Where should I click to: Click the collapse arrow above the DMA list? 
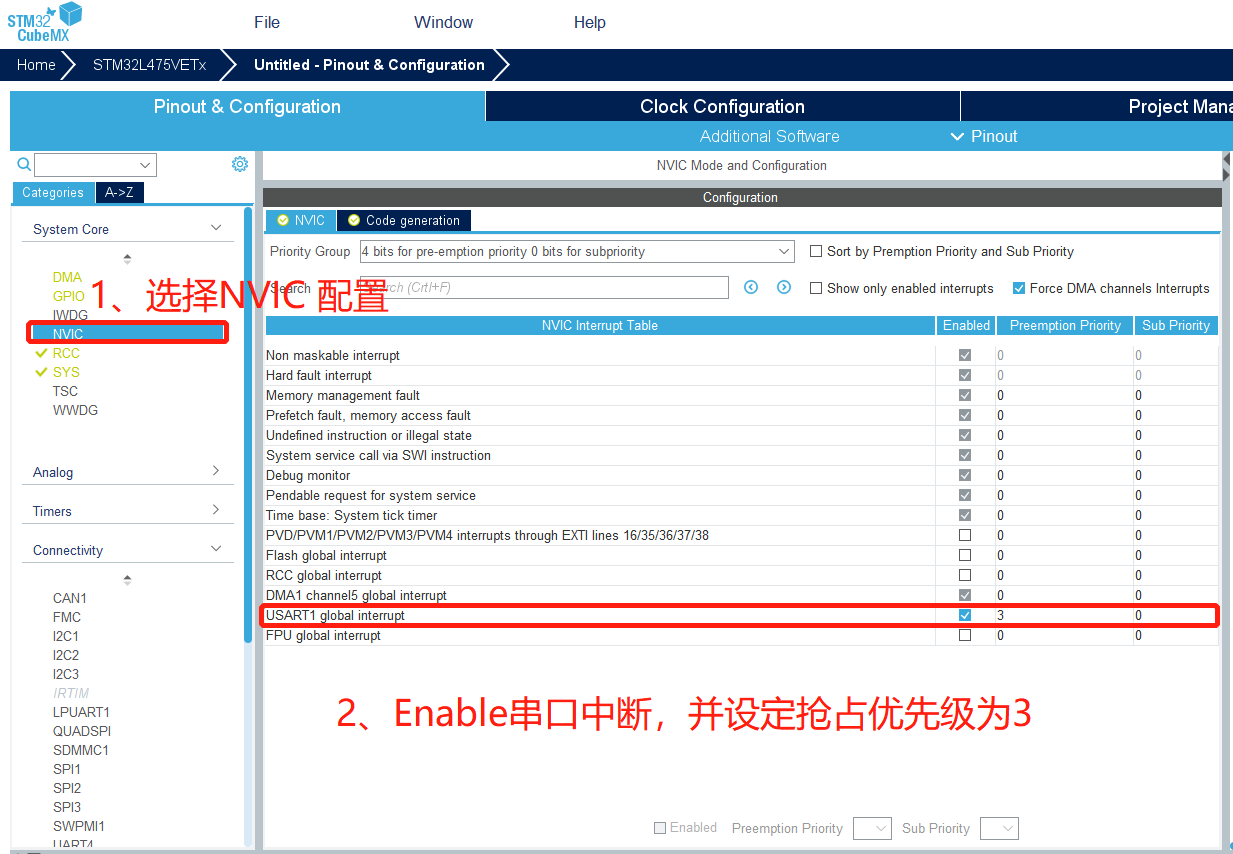(x=127, y=259)
